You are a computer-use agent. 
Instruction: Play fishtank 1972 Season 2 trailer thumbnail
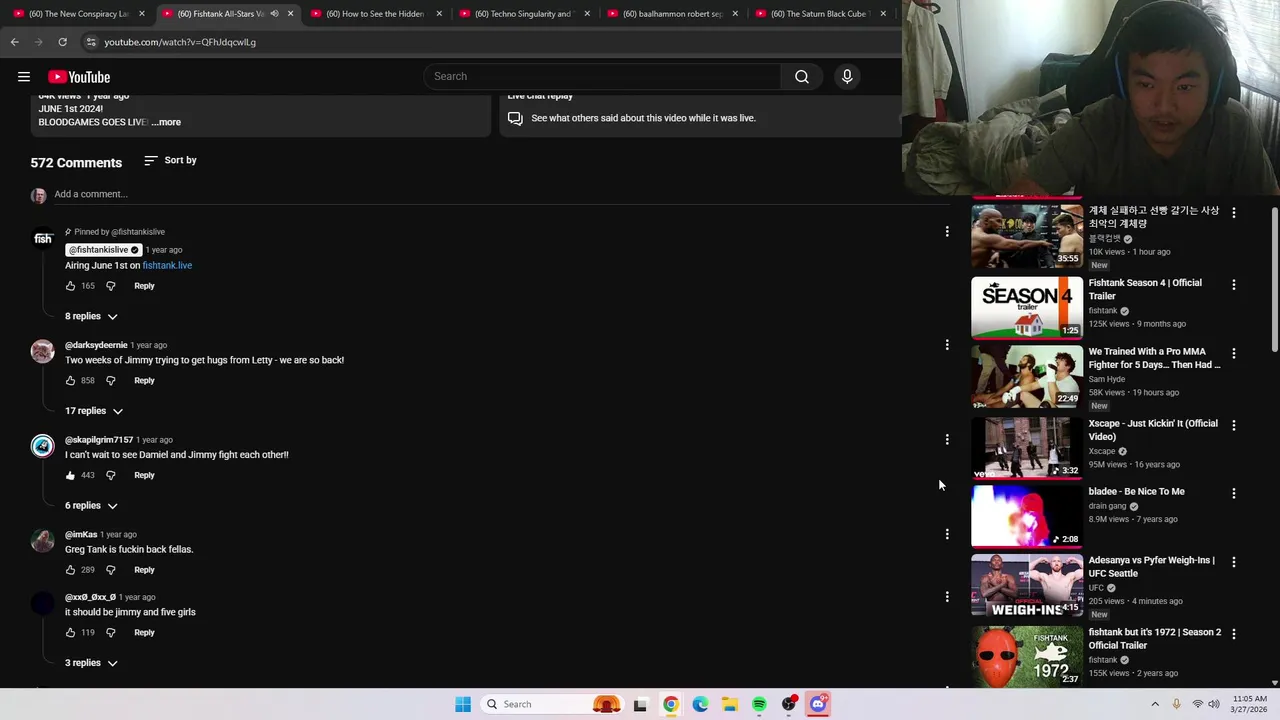point(1027,657)
